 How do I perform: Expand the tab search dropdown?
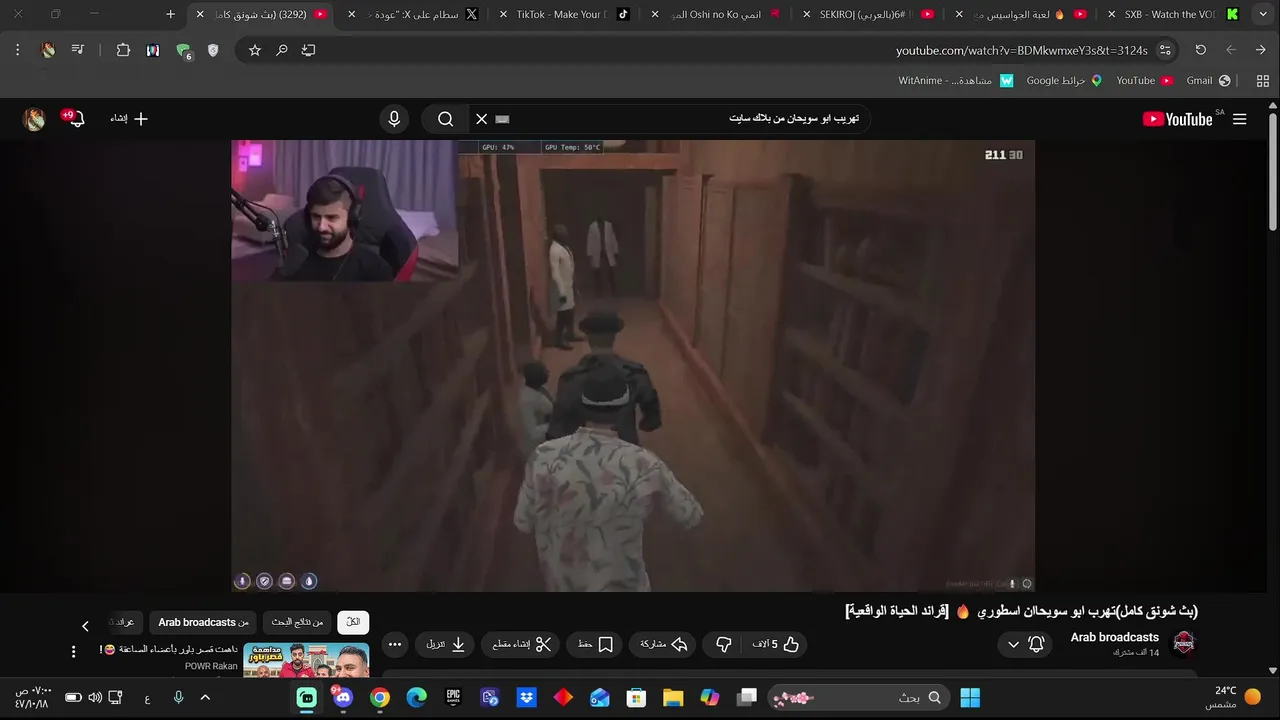[x=1263, y=14]
